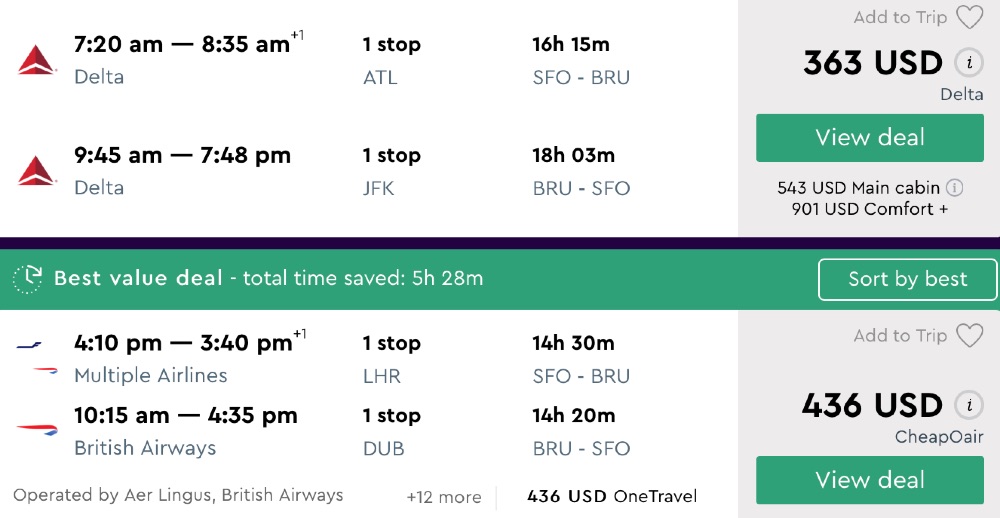Click British Airways logo on return flight
The width and height of the screenshot is (1000, 518).
[37, 430]
